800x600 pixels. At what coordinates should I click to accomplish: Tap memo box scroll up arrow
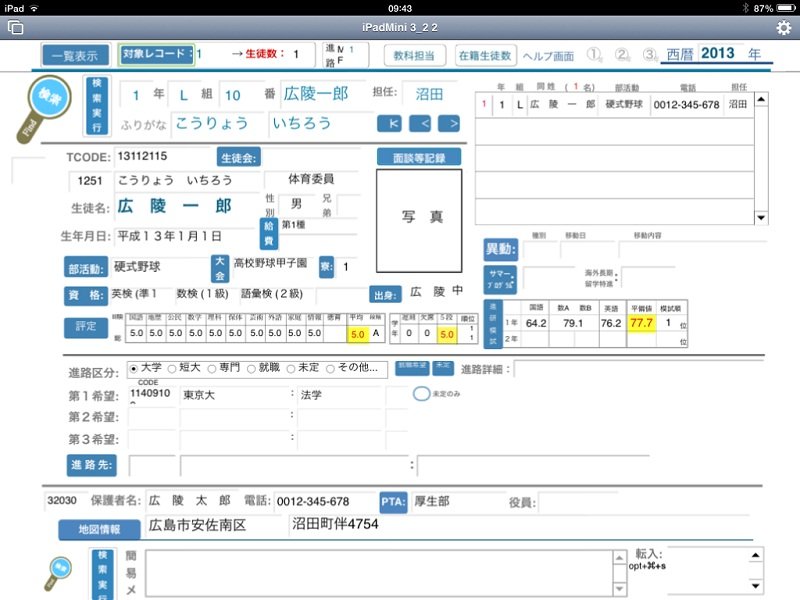click(x=619, y=558)
